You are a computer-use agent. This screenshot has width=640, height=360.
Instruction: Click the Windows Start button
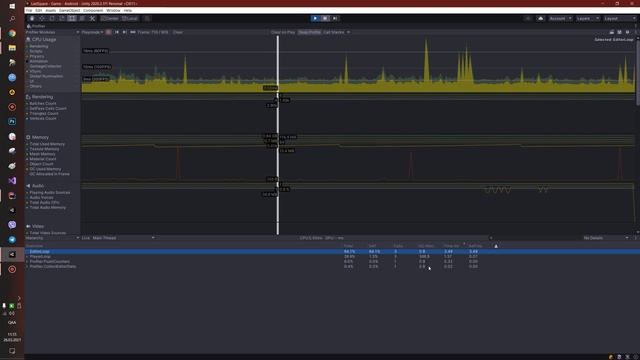[12, 6]
